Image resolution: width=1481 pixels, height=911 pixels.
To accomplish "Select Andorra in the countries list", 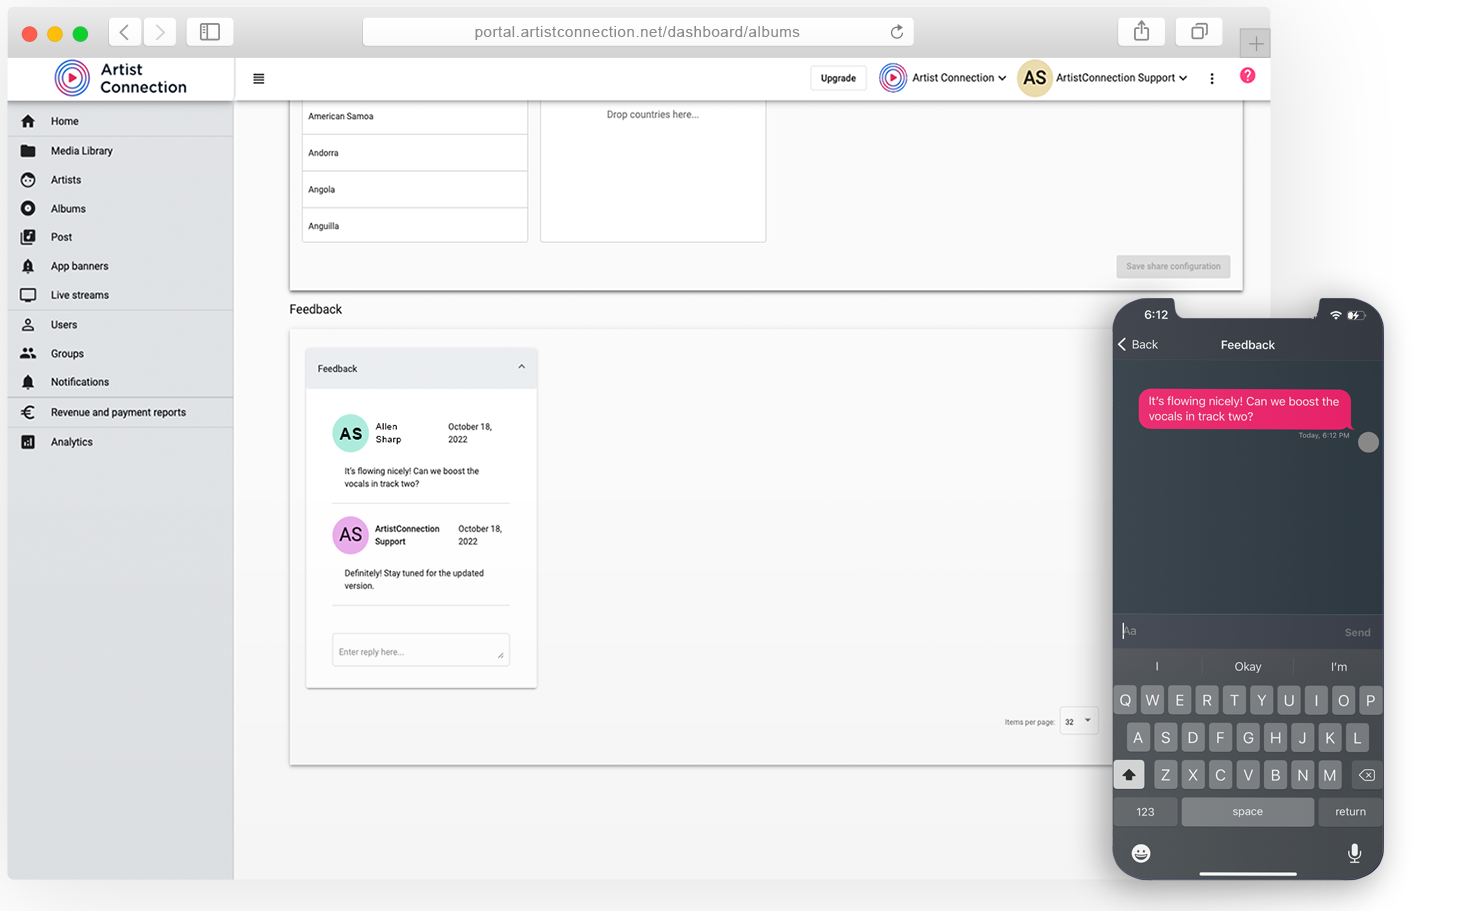I will pyautogui.click(x=414, y=153).
